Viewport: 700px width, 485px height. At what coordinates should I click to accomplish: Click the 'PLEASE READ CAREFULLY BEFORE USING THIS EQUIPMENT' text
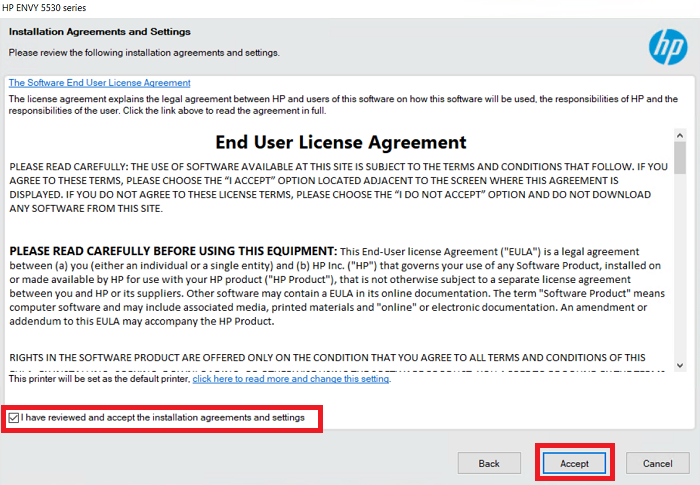173,251
